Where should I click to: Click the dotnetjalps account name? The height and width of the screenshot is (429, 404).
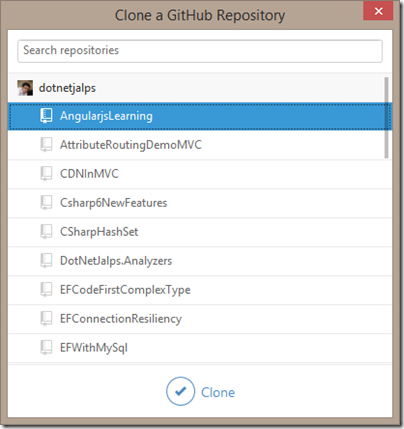coord(67,88)
